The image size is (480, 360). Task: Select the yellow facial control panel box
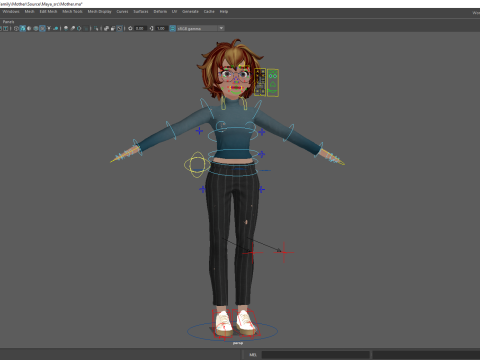point(260,82)
